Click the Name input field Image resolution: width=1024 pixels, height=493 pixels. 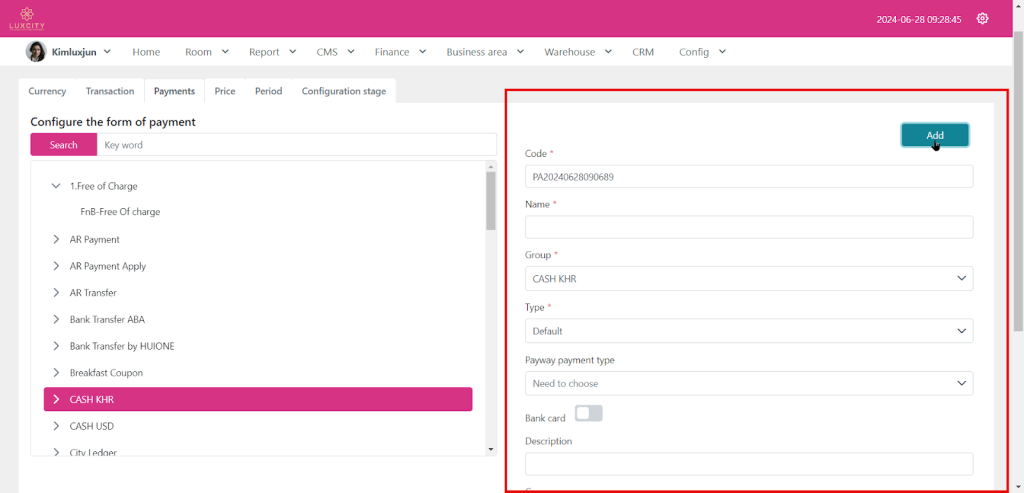point(748,227)
